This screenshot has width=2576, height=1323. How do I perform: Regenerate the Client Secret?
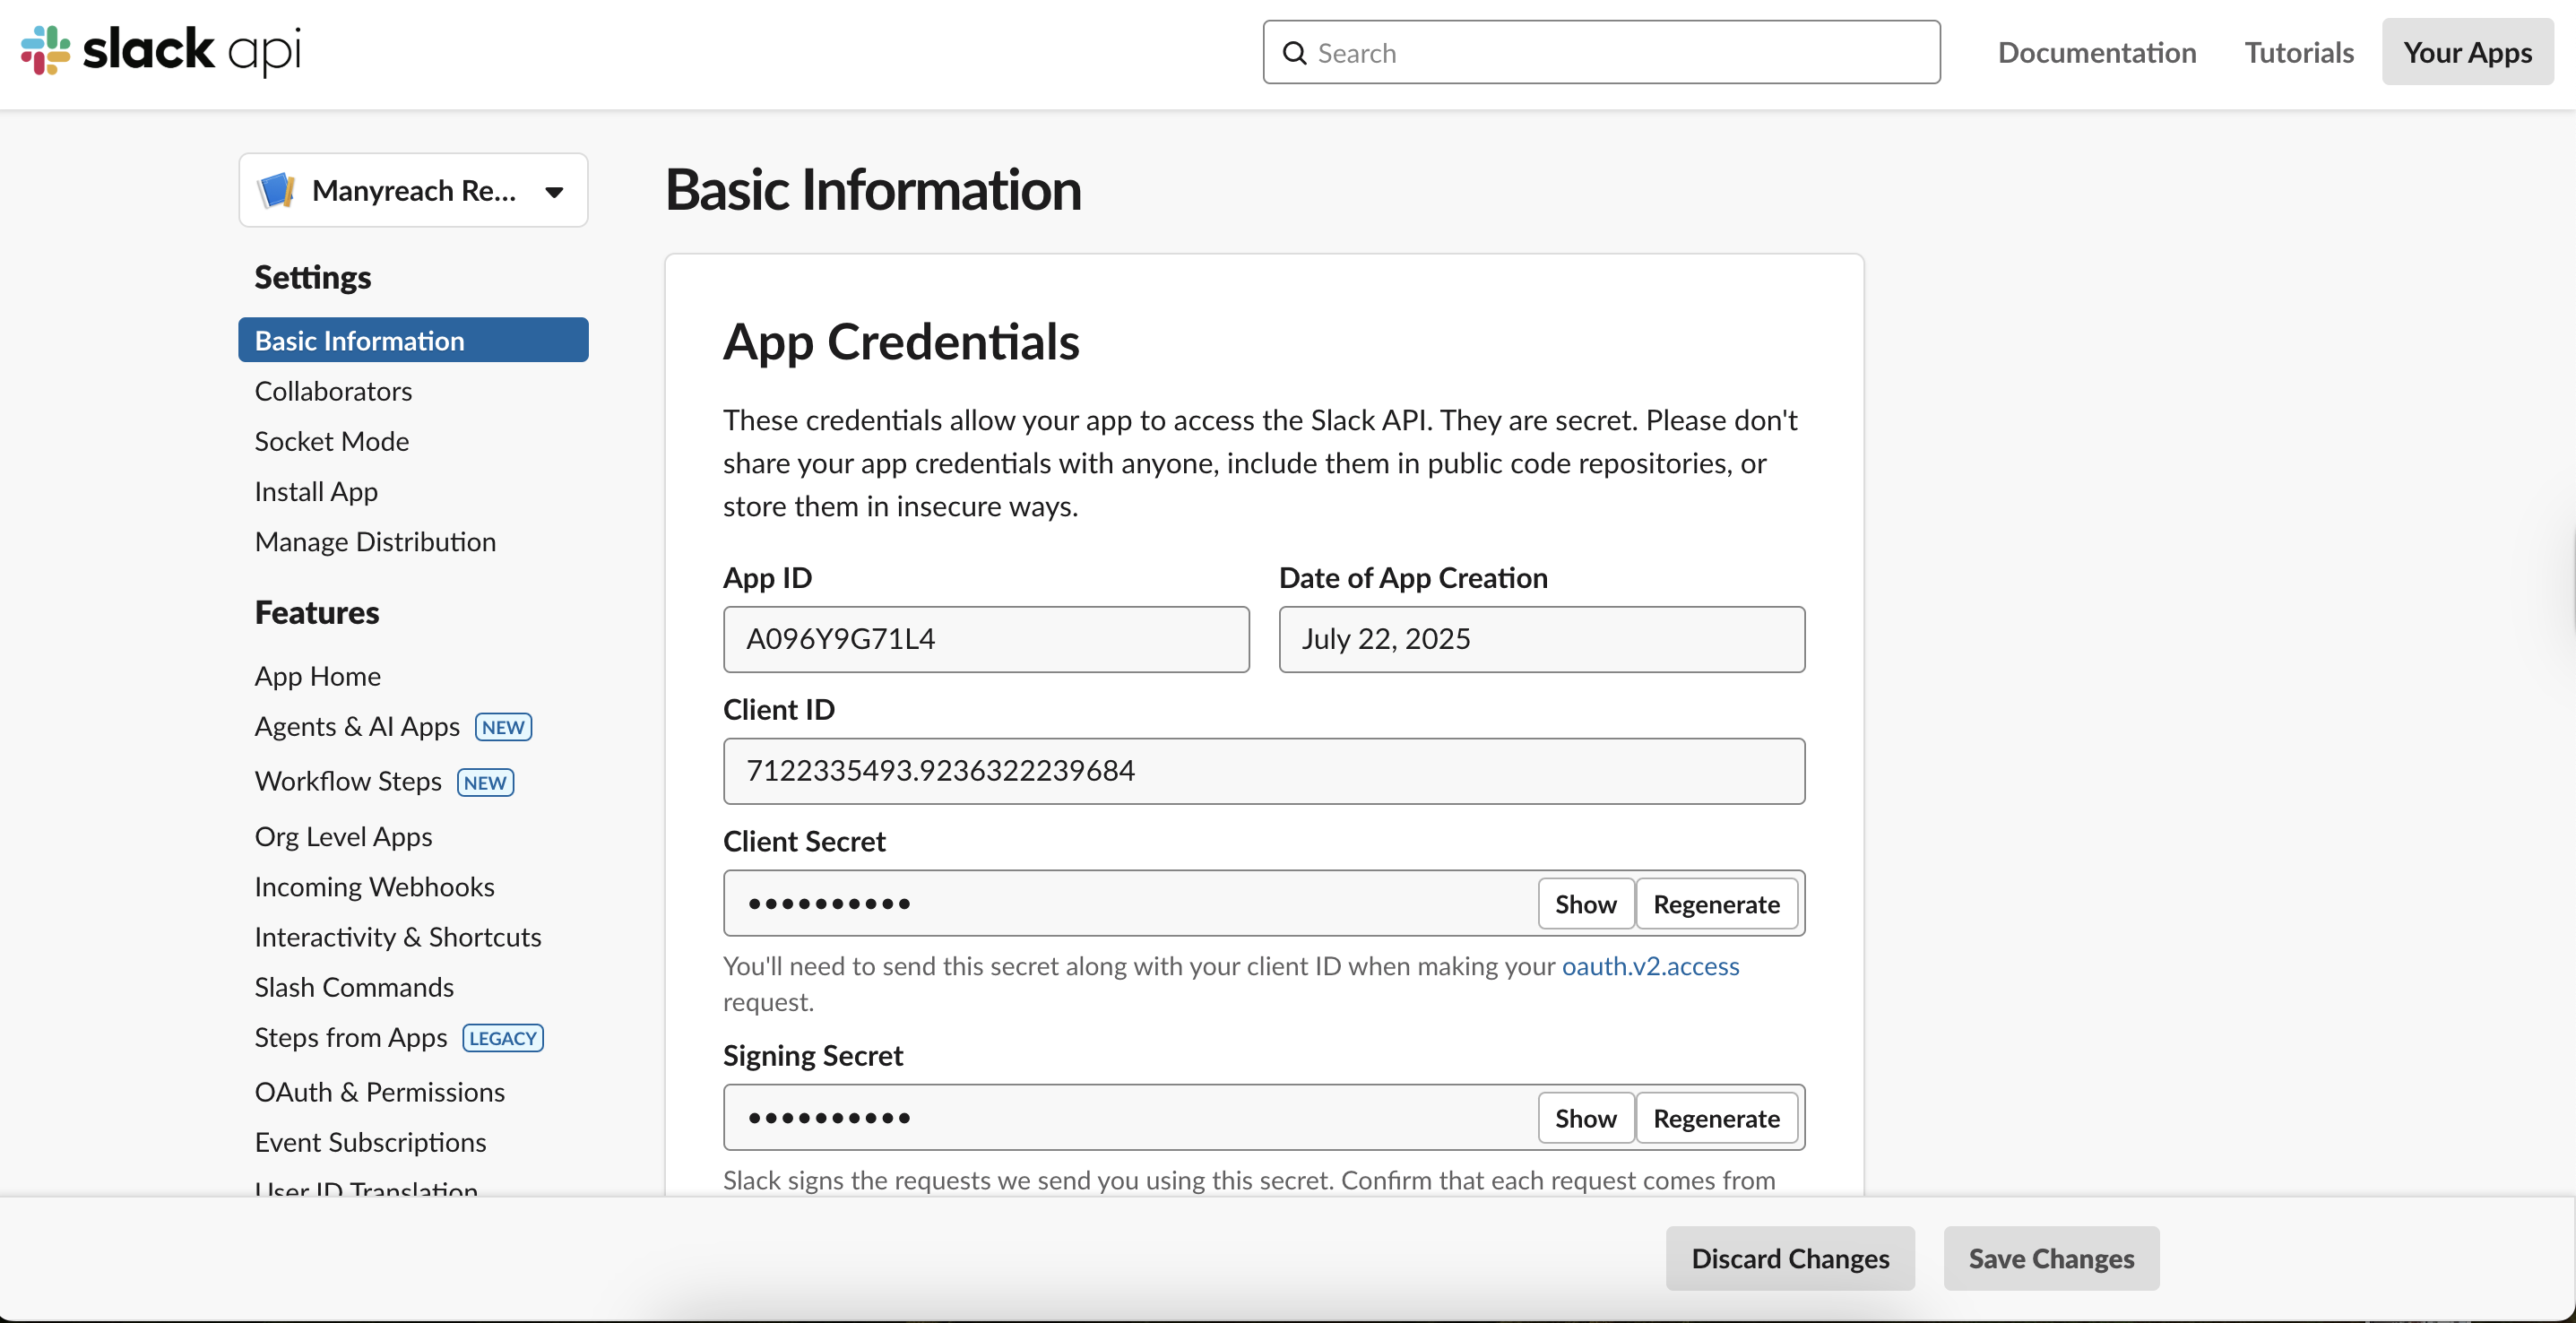(x=1716, y=903)
